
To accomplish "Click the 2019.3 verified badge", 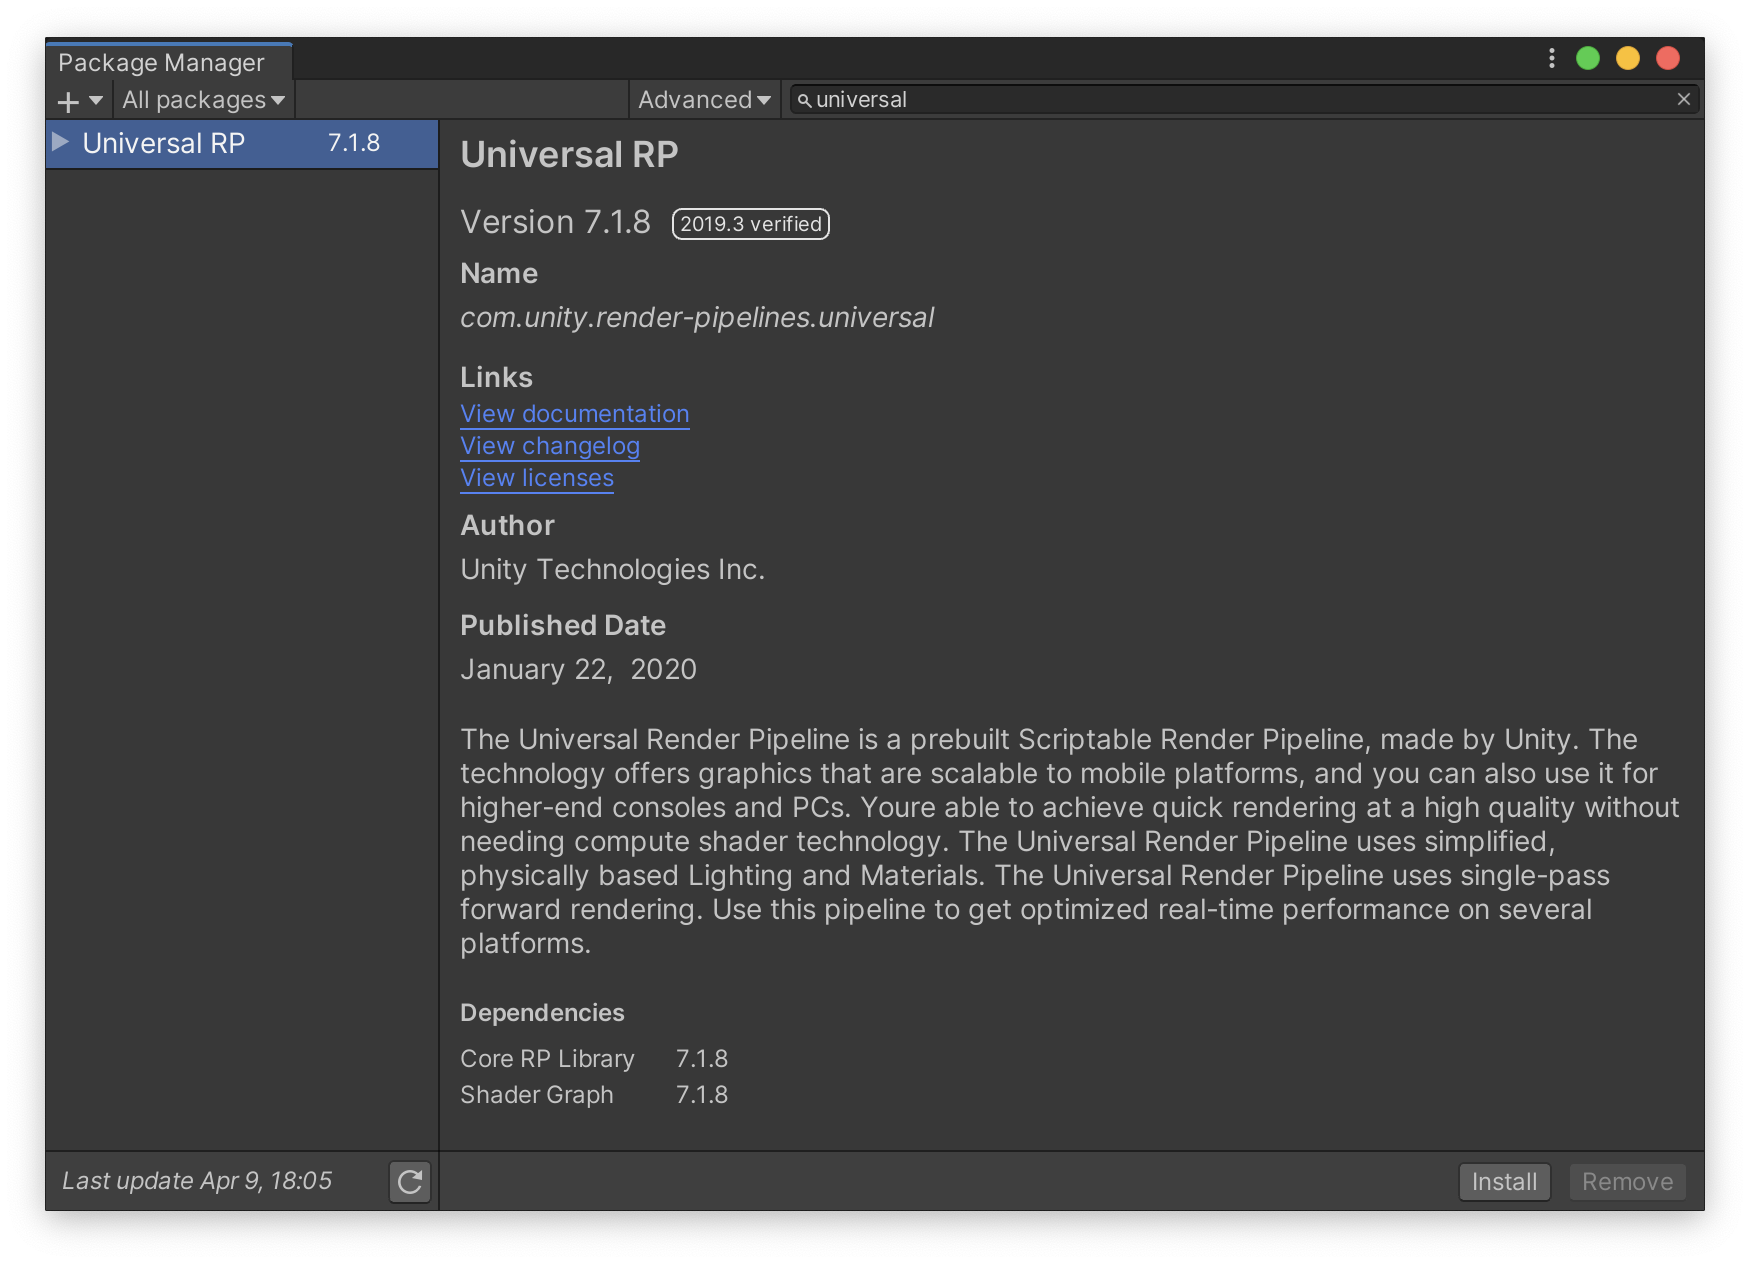I will [x=751, y=224].
